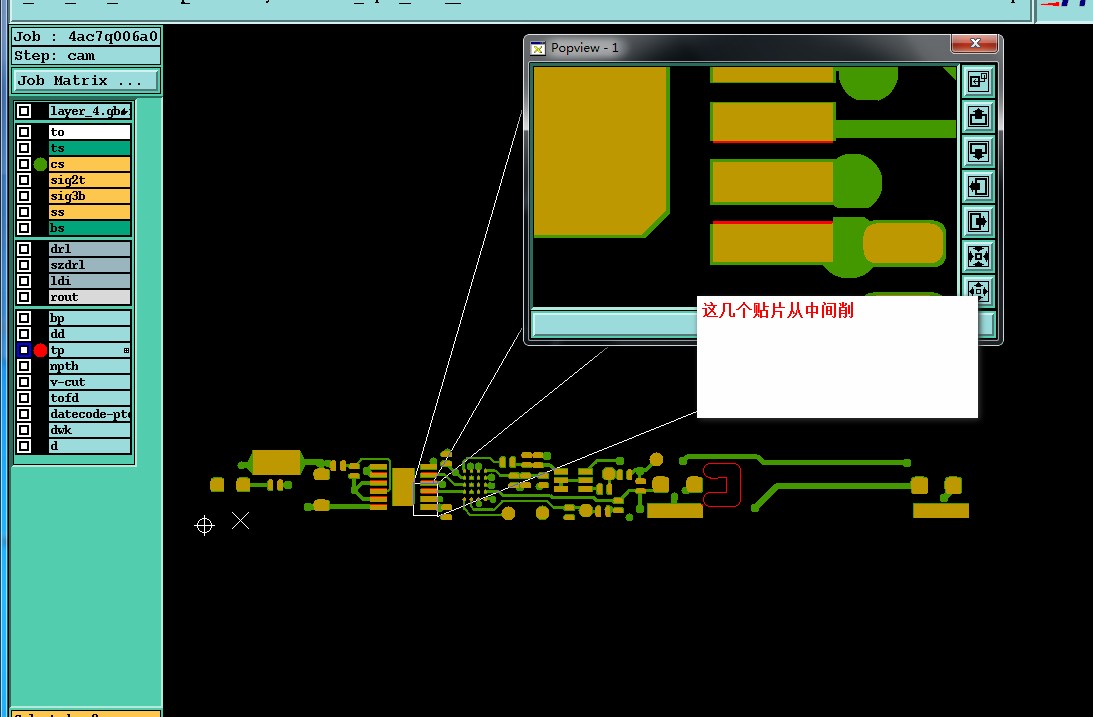Select the 'd' layer row
This screenshot has height=717, width=1093.
89,446
